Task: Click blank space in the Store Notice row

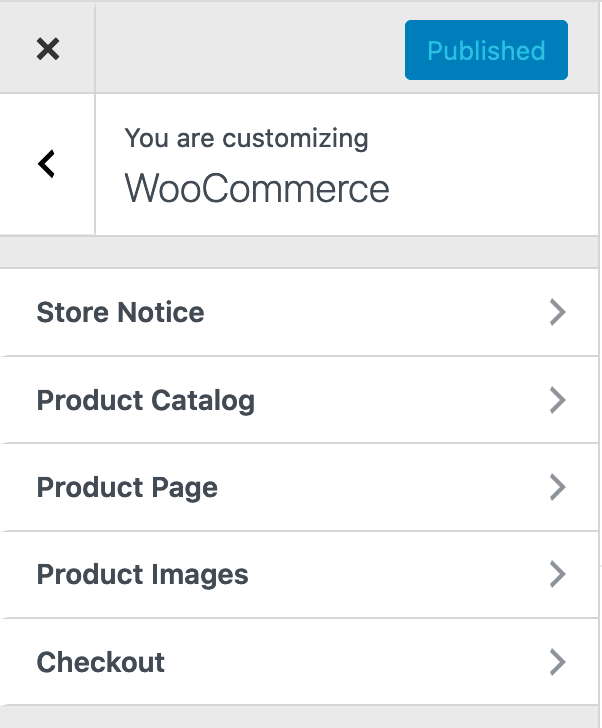Action: tap(380, 313)
